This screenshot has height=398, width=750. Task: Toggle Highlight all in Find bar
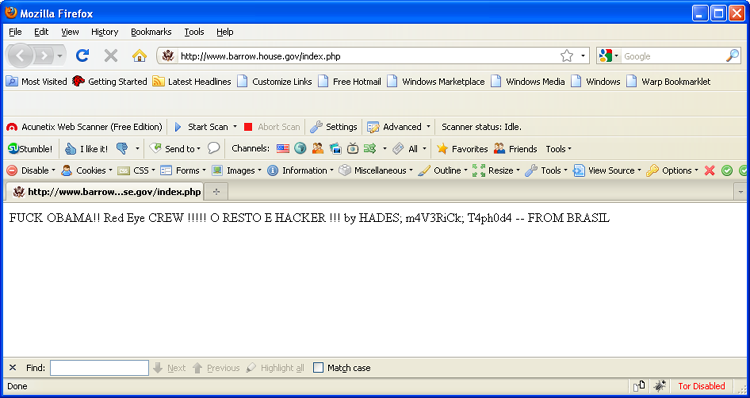tap(275, 367)
